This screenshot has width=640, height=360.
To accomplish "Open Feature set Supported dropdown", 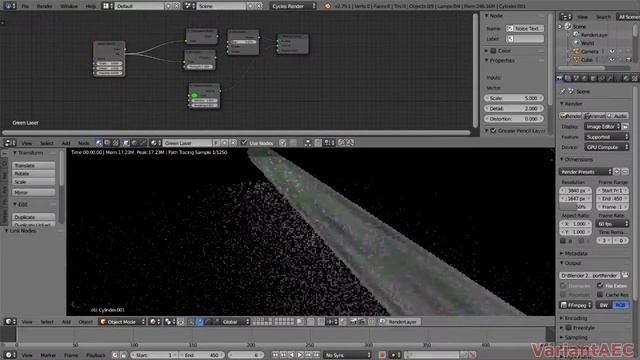I will point(607,137).
